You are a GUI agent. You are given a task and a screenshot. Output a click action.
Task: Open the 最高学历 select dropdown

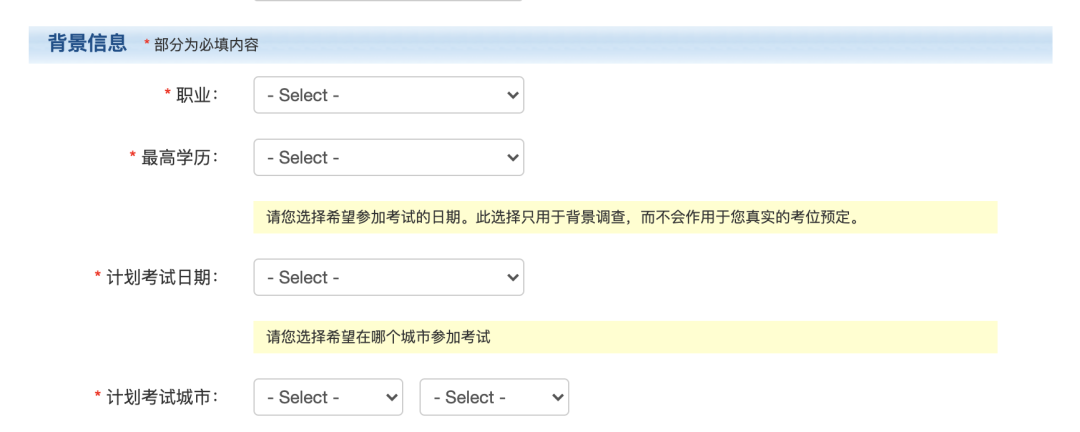pos(388,158)
